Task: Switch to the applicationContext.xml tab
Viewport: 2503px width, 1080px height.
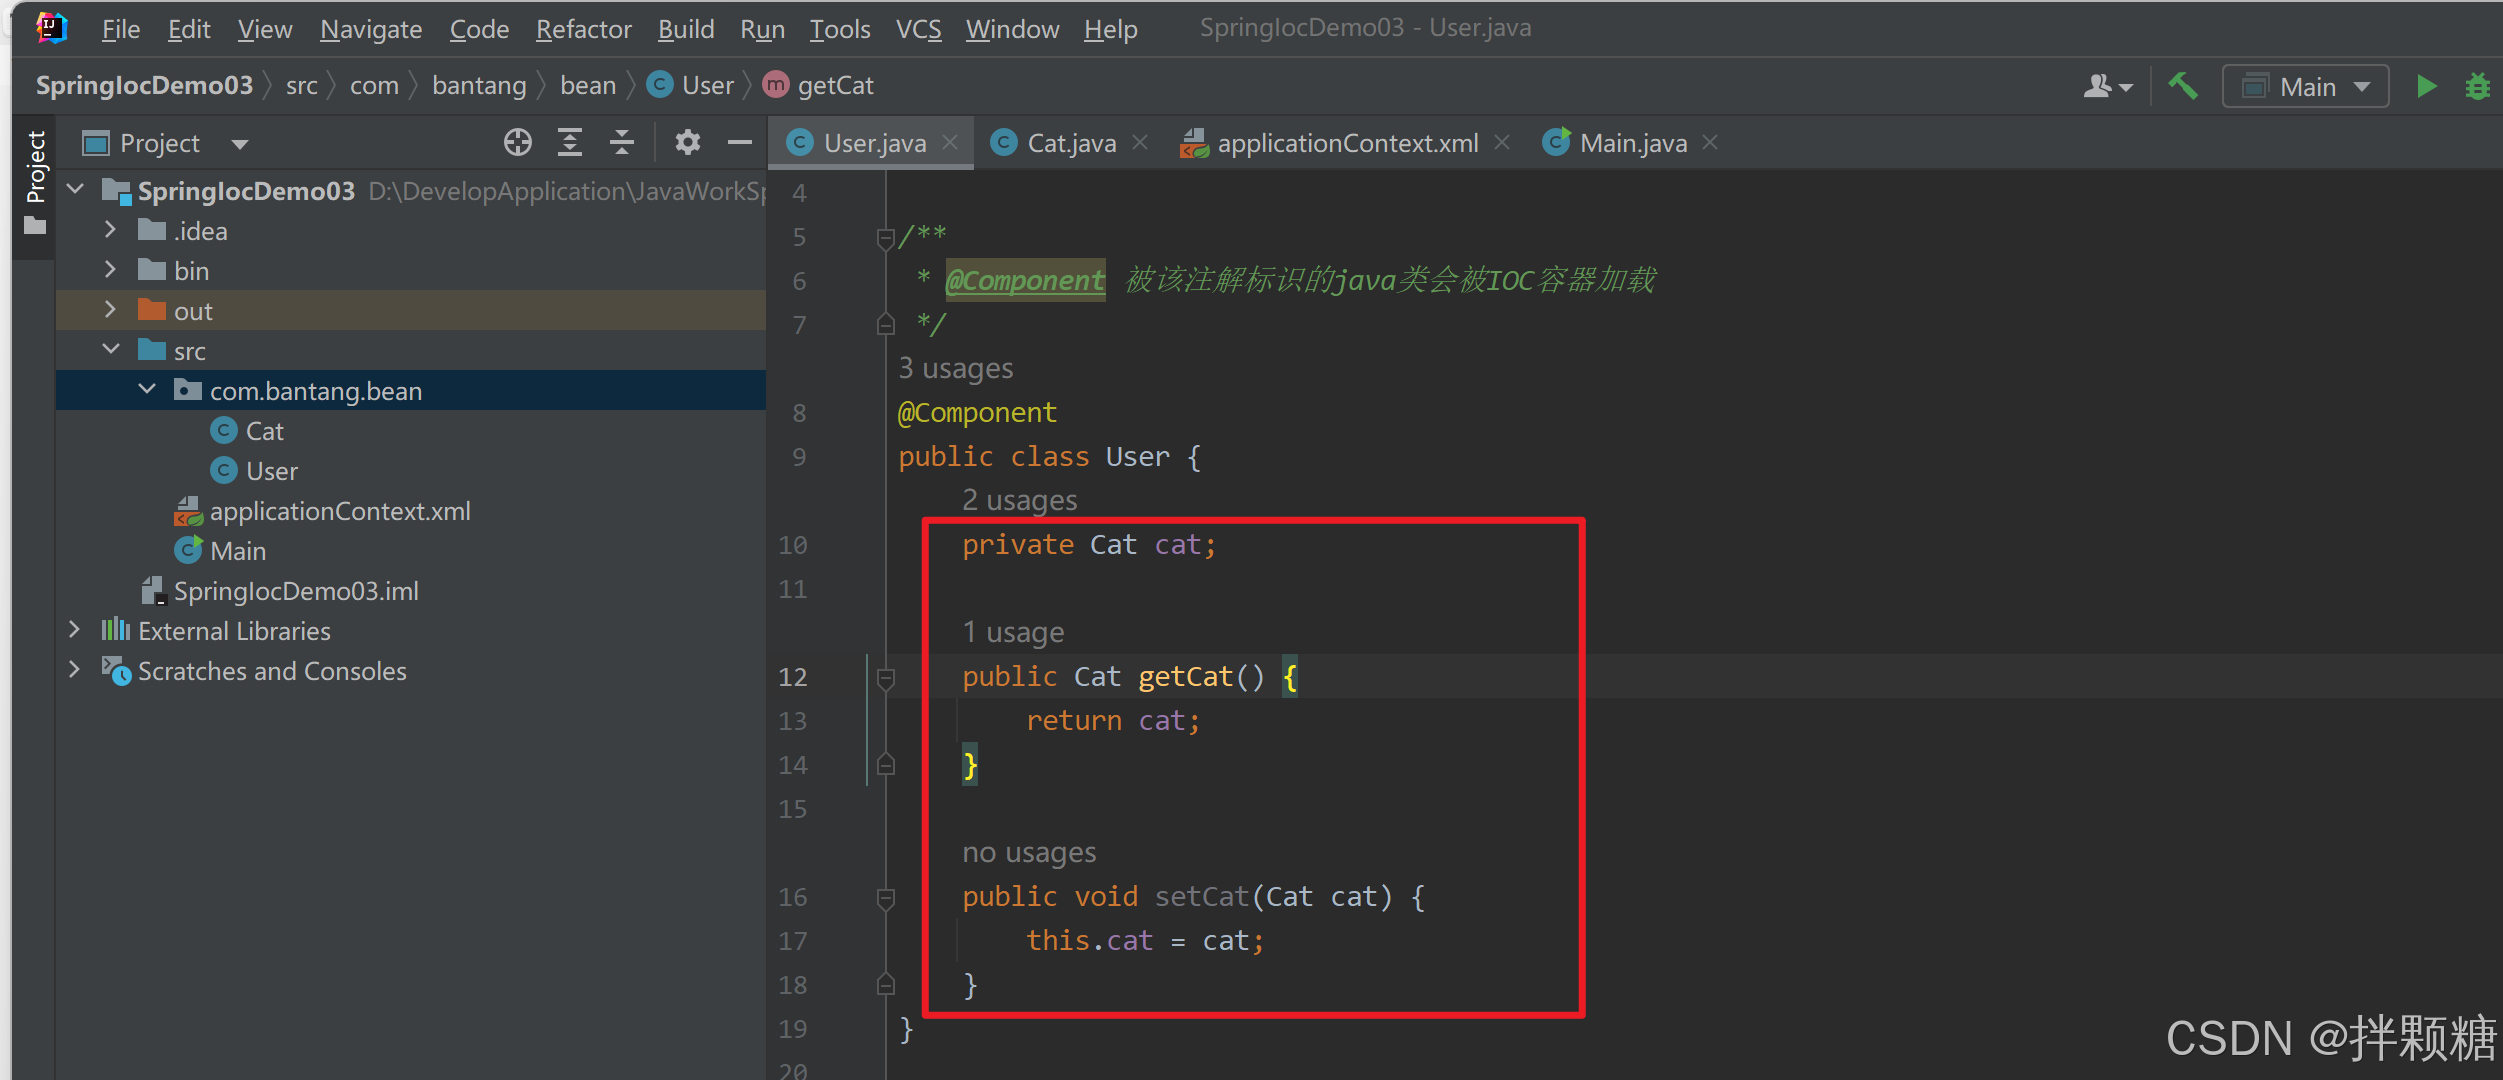Action: pyautogui.click(x=1346, y=143)
